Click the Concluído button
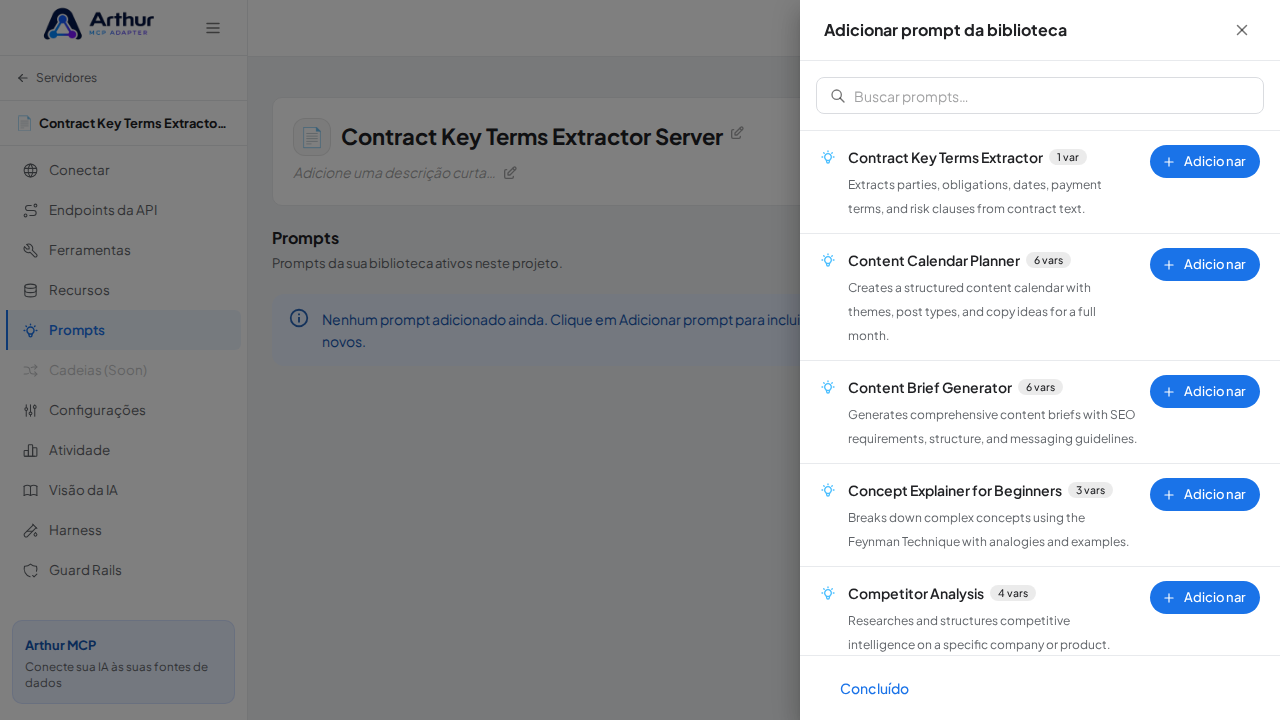Image resolution: width=1280 pixels, height=720 pixels. [874, 688]
